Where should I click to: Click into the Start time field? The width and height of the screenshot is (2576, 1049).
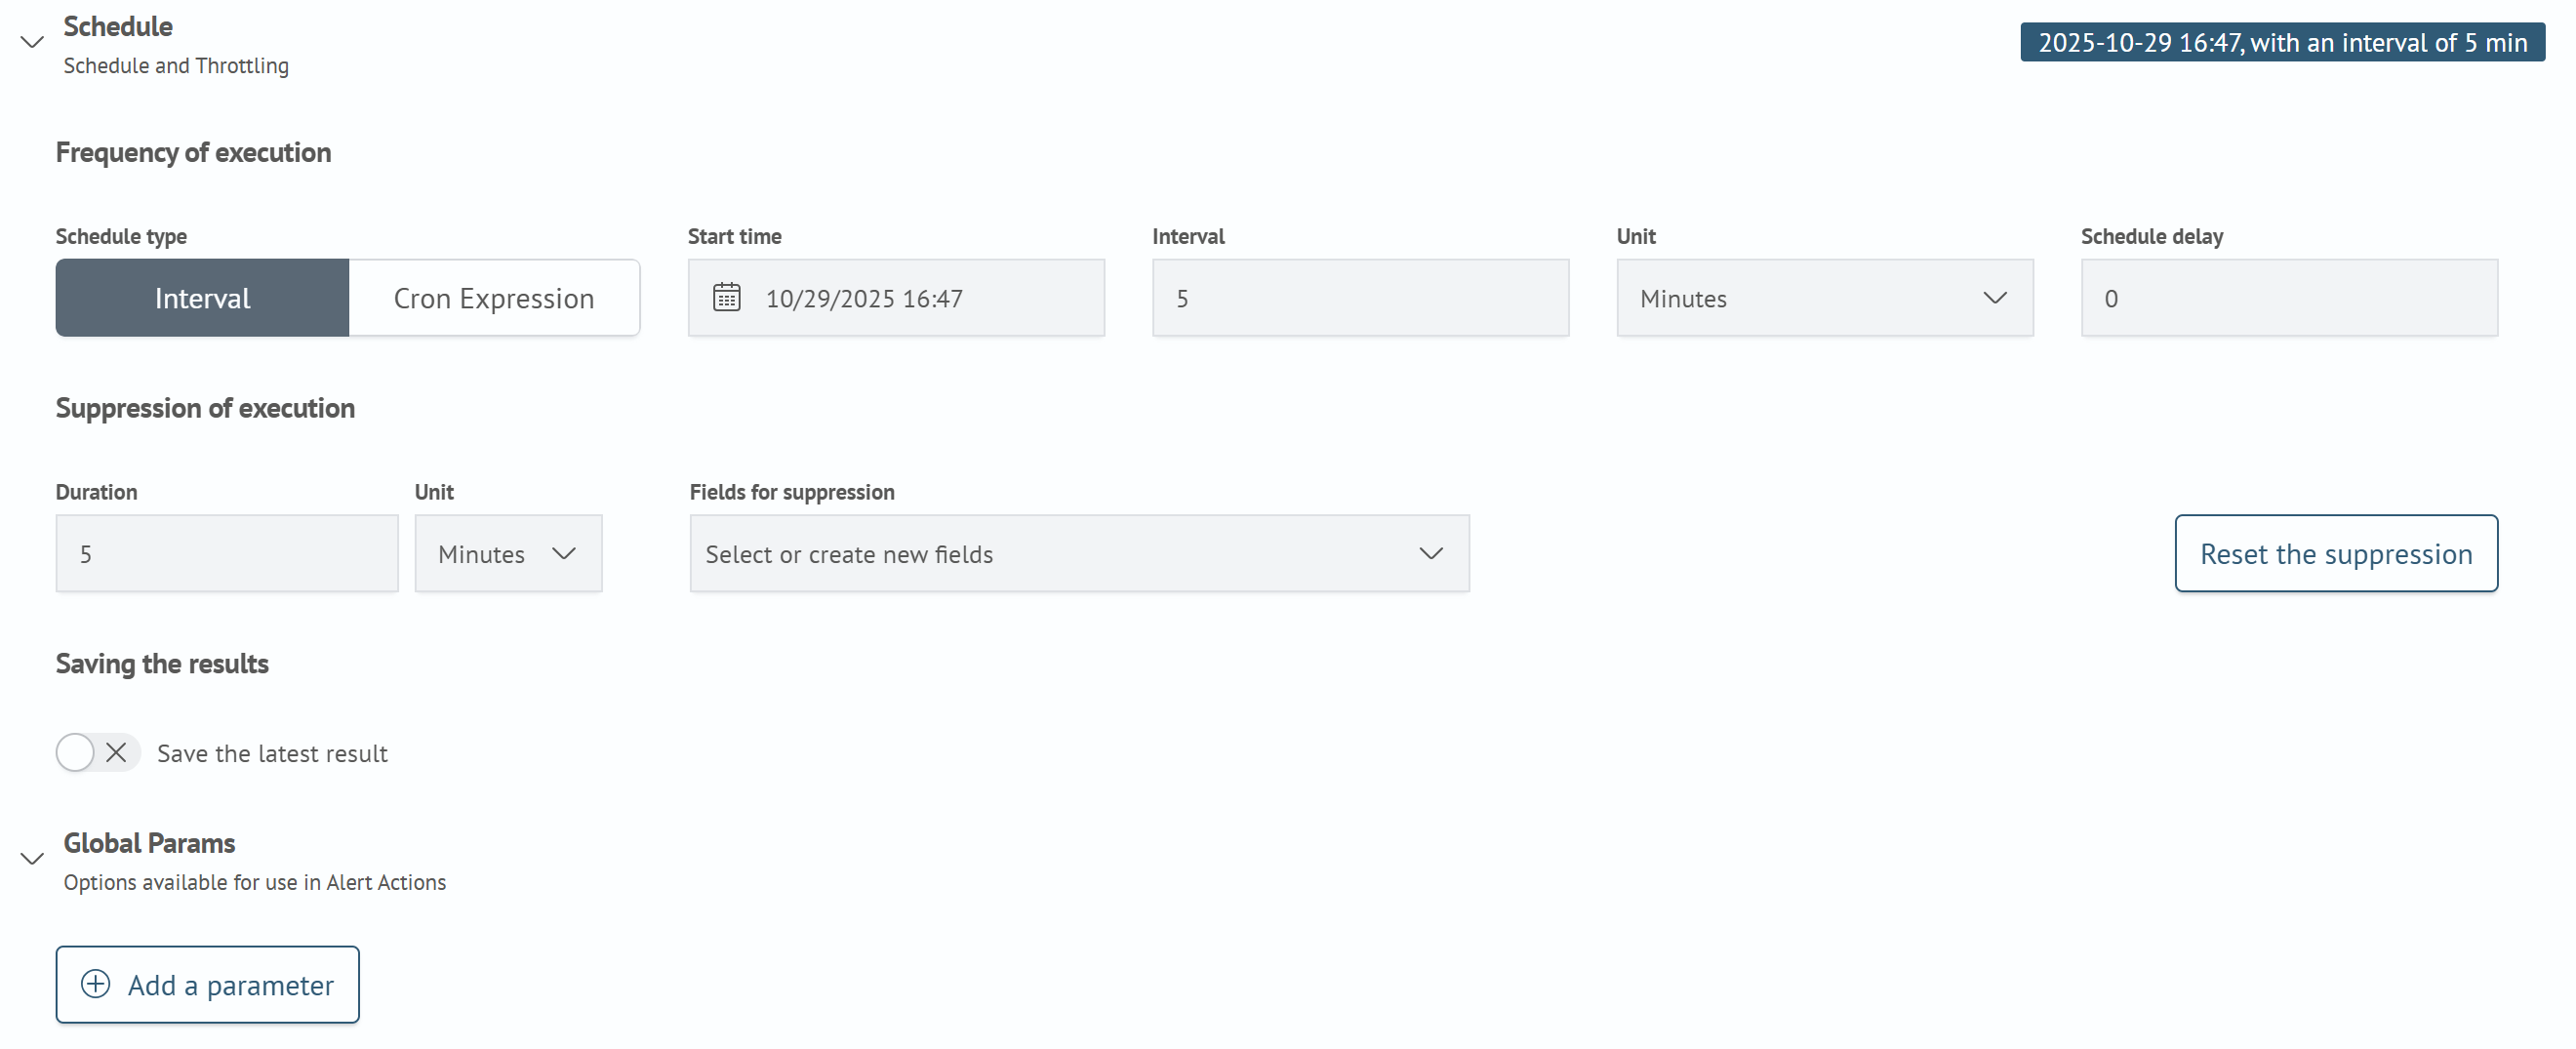click(920, 298)
